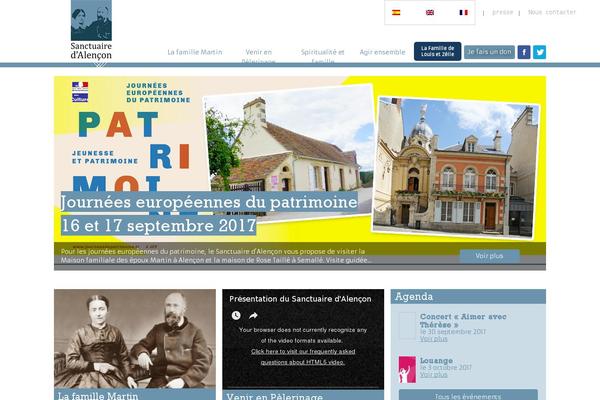
Task: Click the 16 et 17 septembre 2017 title
Action: point(158,225)
